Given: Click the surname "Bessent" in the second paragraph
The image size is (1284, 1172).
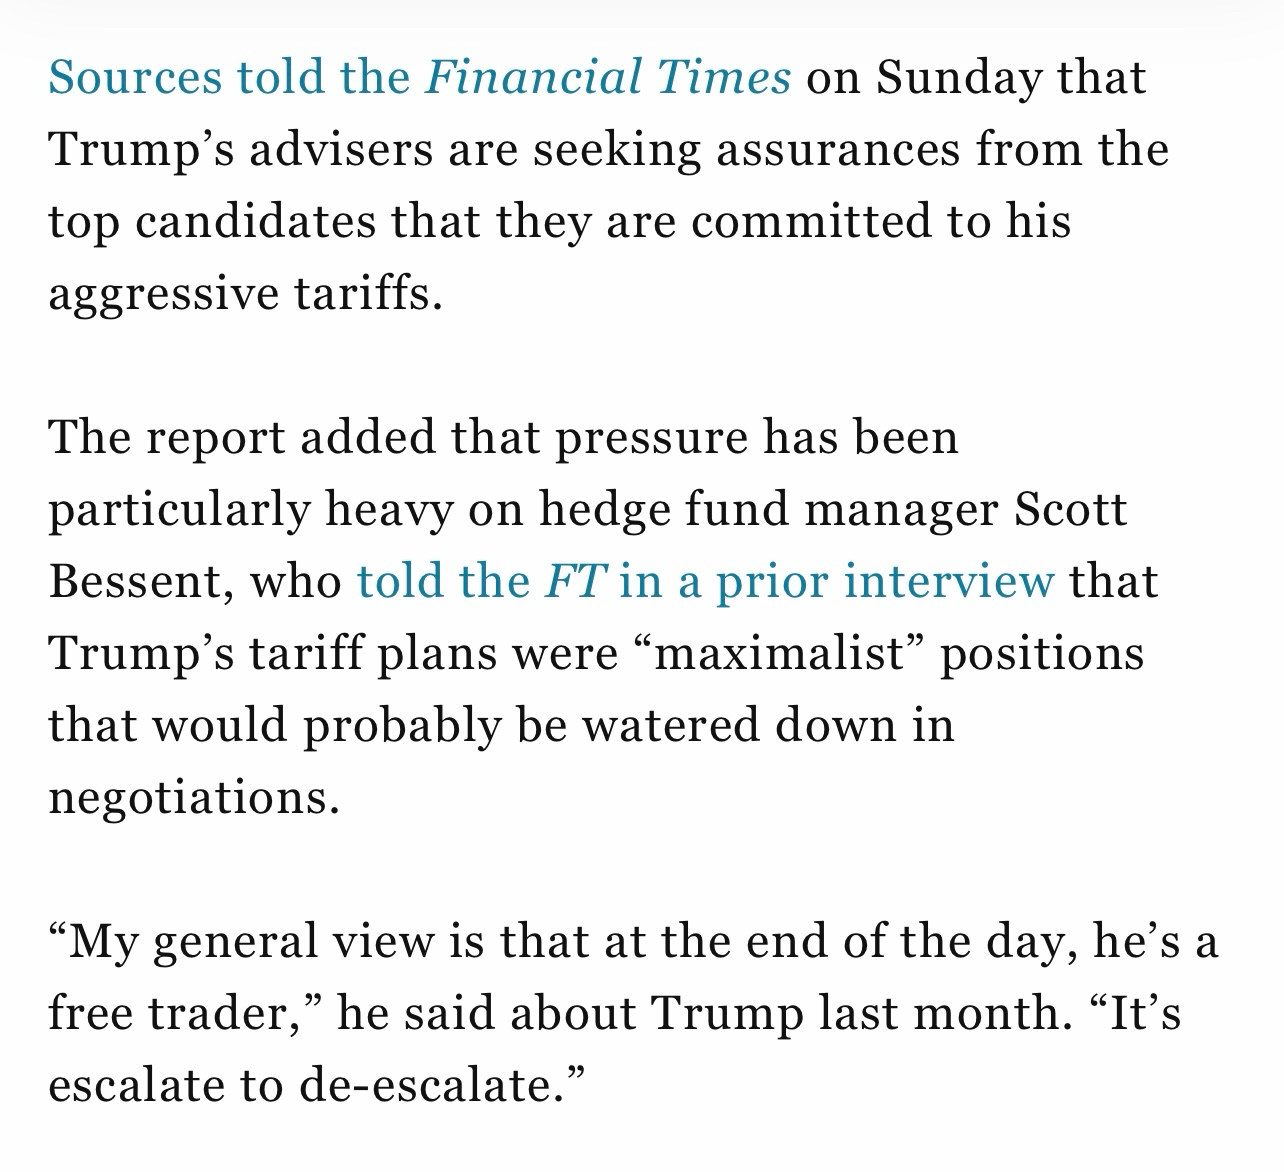Looking at the screenshot, I should click(141, 581).
